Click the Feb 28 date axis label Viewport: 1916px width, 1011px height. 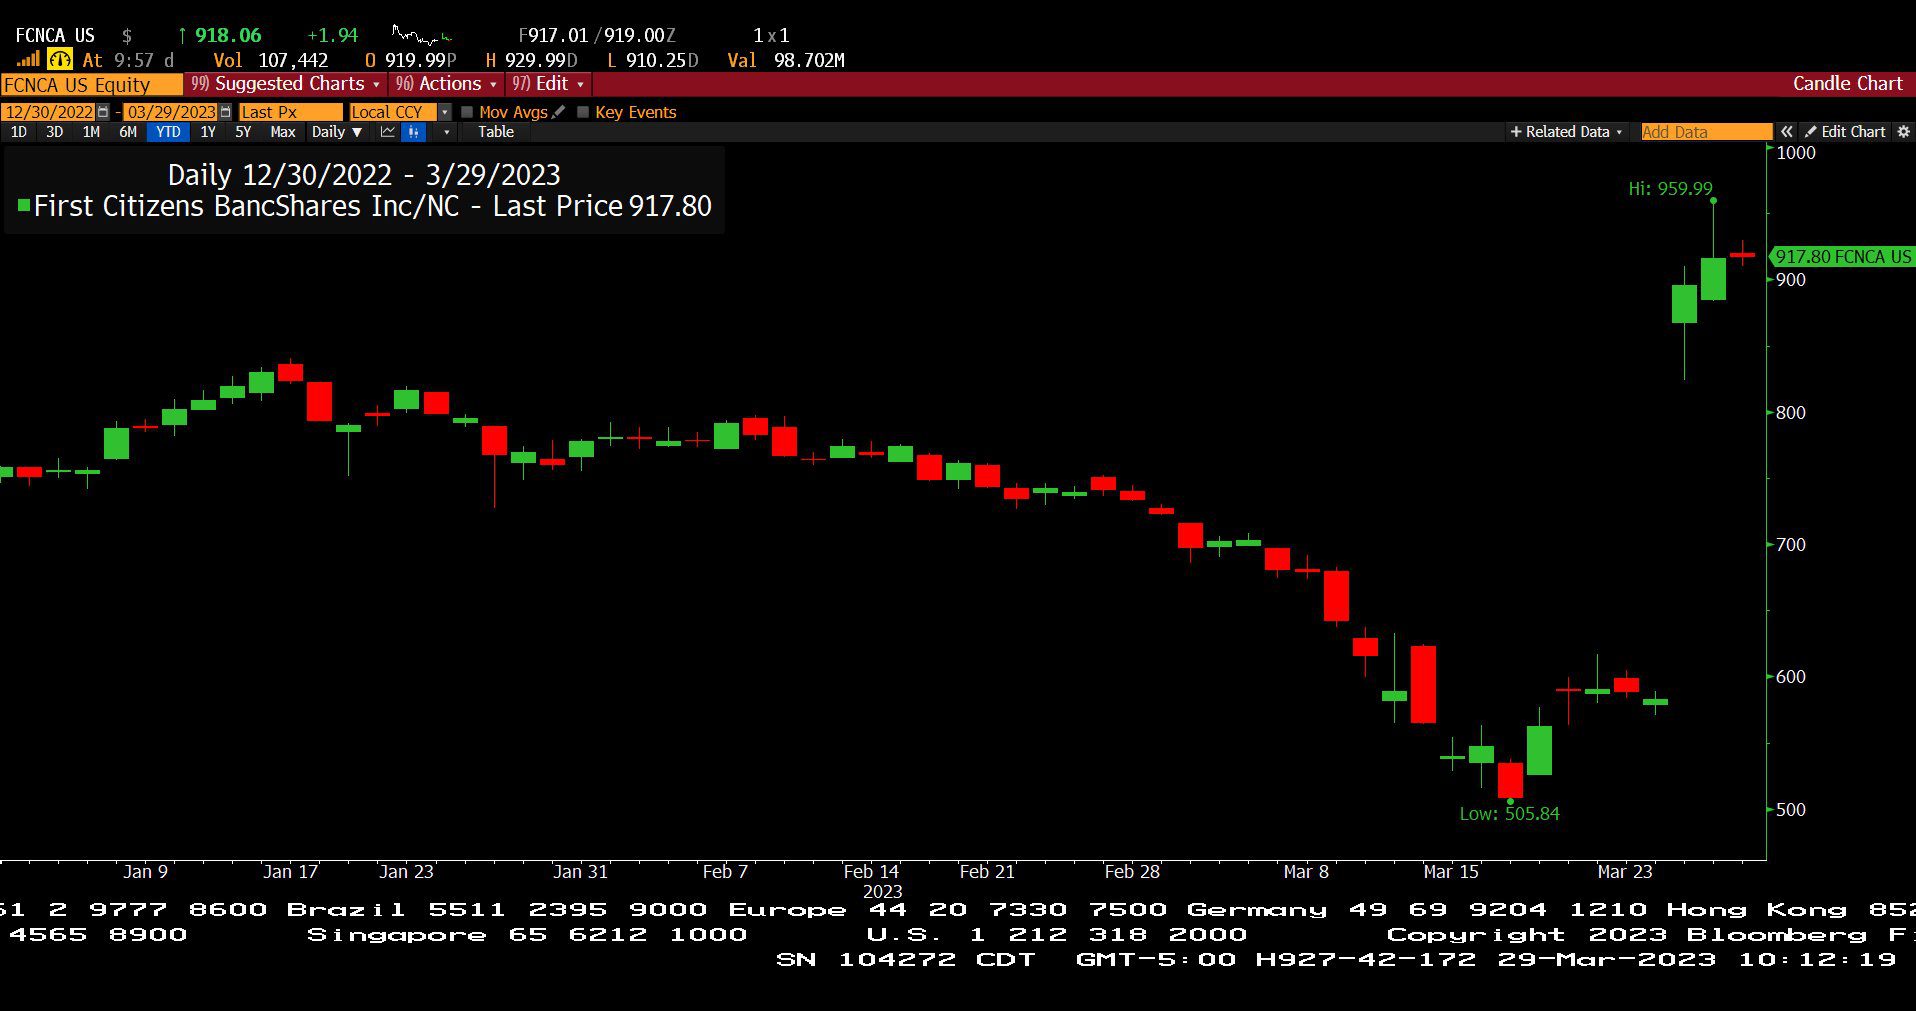(x=1132, y=872)
